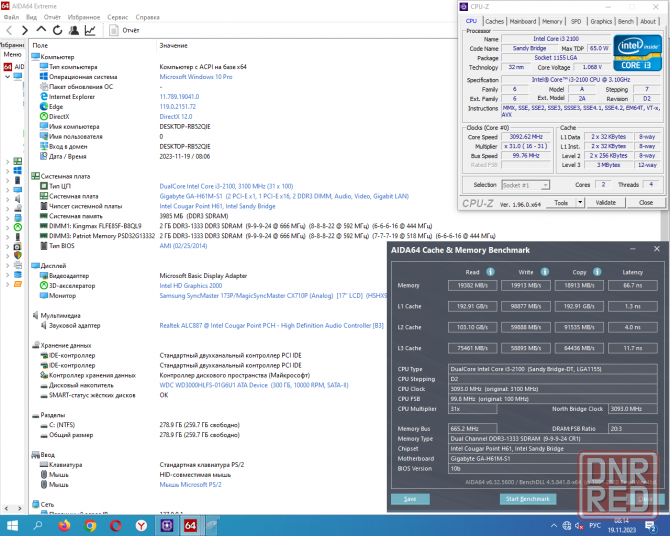
Task: Click the Компьютер section header icon
Action: 35,57
